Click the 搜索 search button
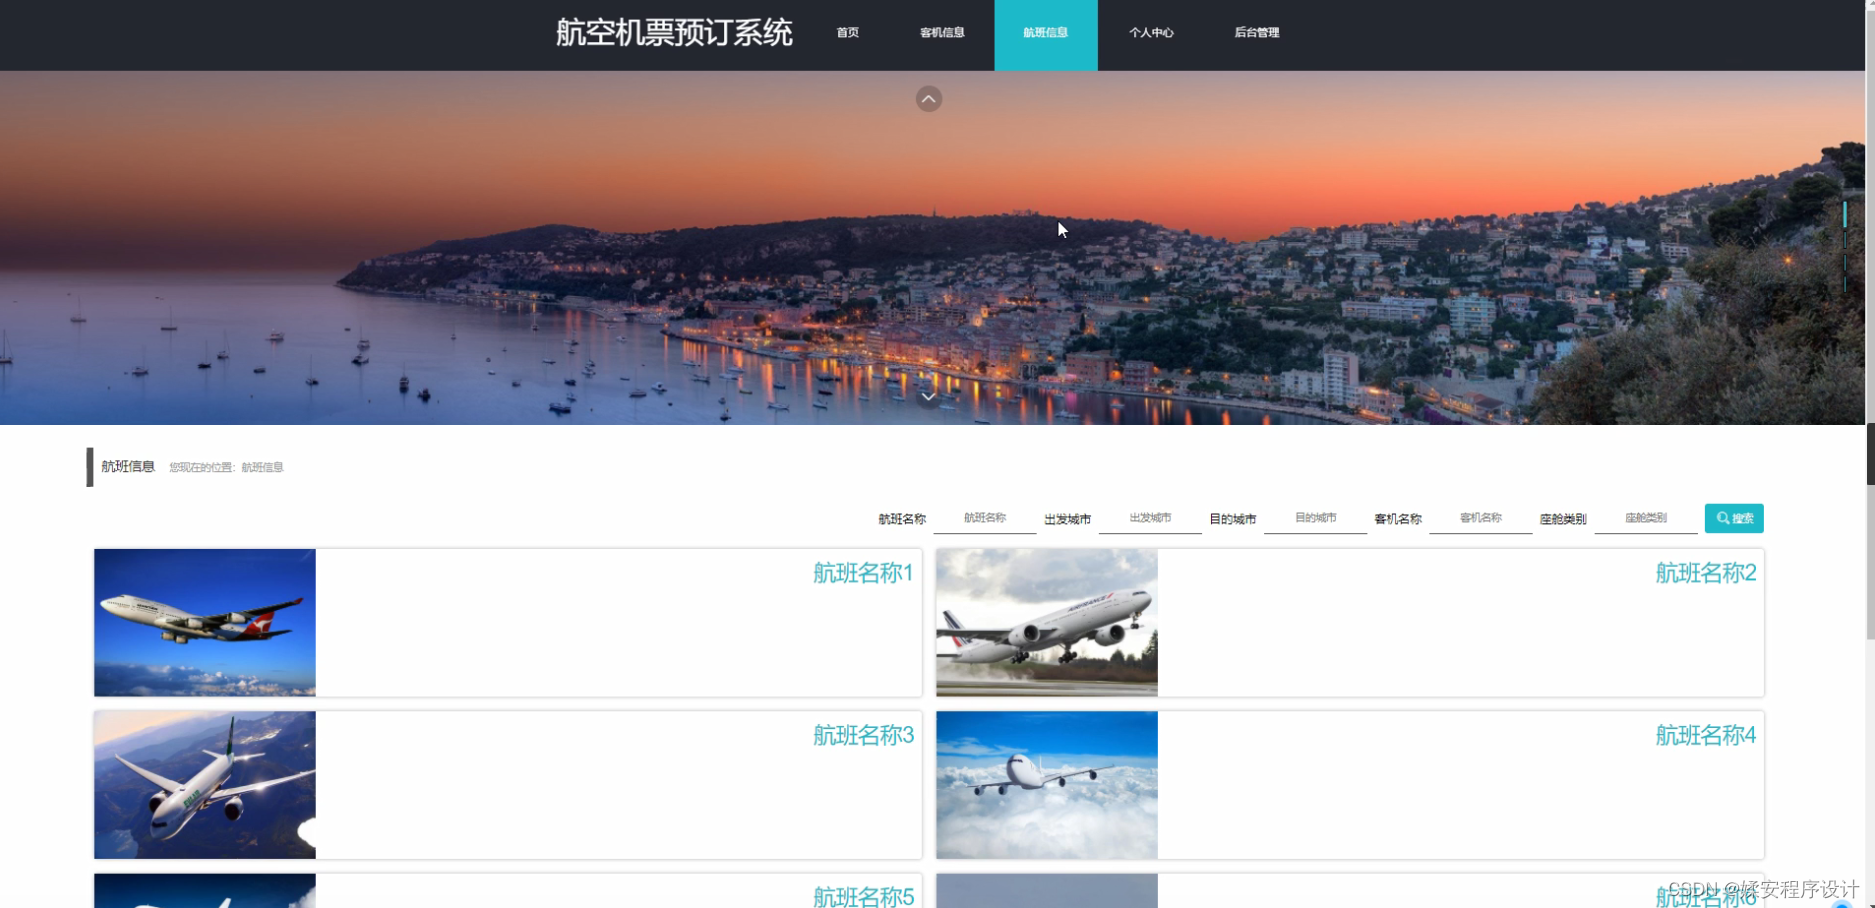The height and width of the screenshot is (908, 1875). 1734,518
